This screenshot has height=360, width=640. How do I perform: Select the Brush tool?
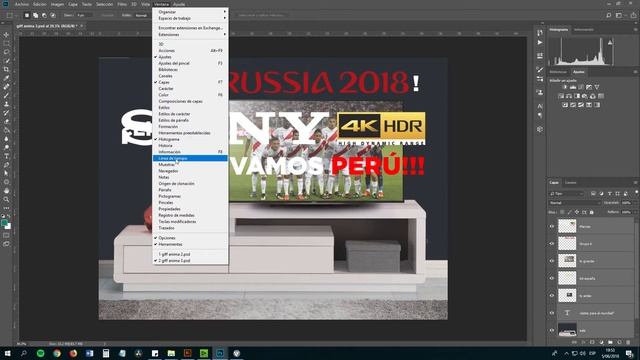pyautogui.click(x=6, y=96)
